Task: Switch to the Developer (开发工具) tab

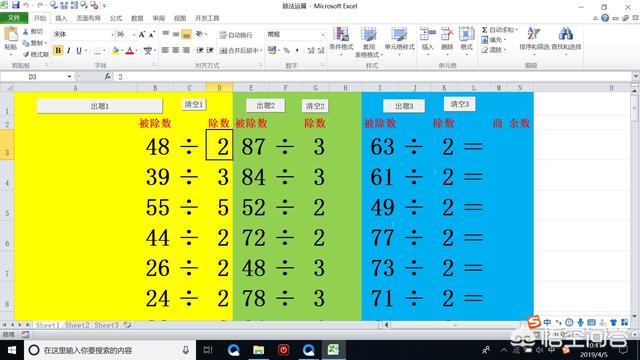Action: pos(207,18)
